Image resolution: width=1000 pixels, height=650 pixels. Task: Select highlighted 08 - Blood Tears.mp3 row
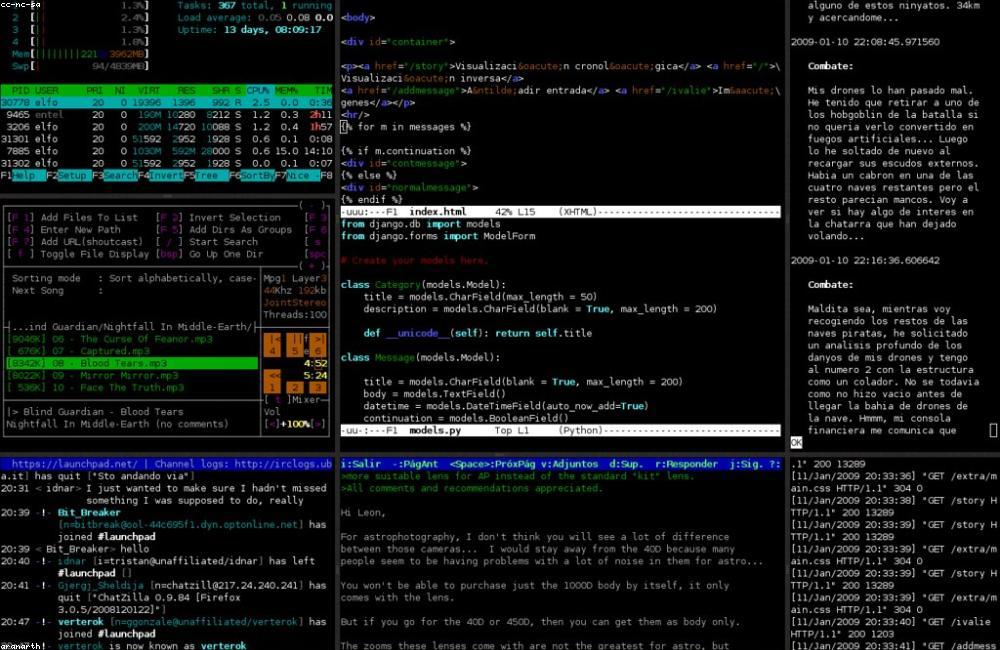(x=132, y=364)
